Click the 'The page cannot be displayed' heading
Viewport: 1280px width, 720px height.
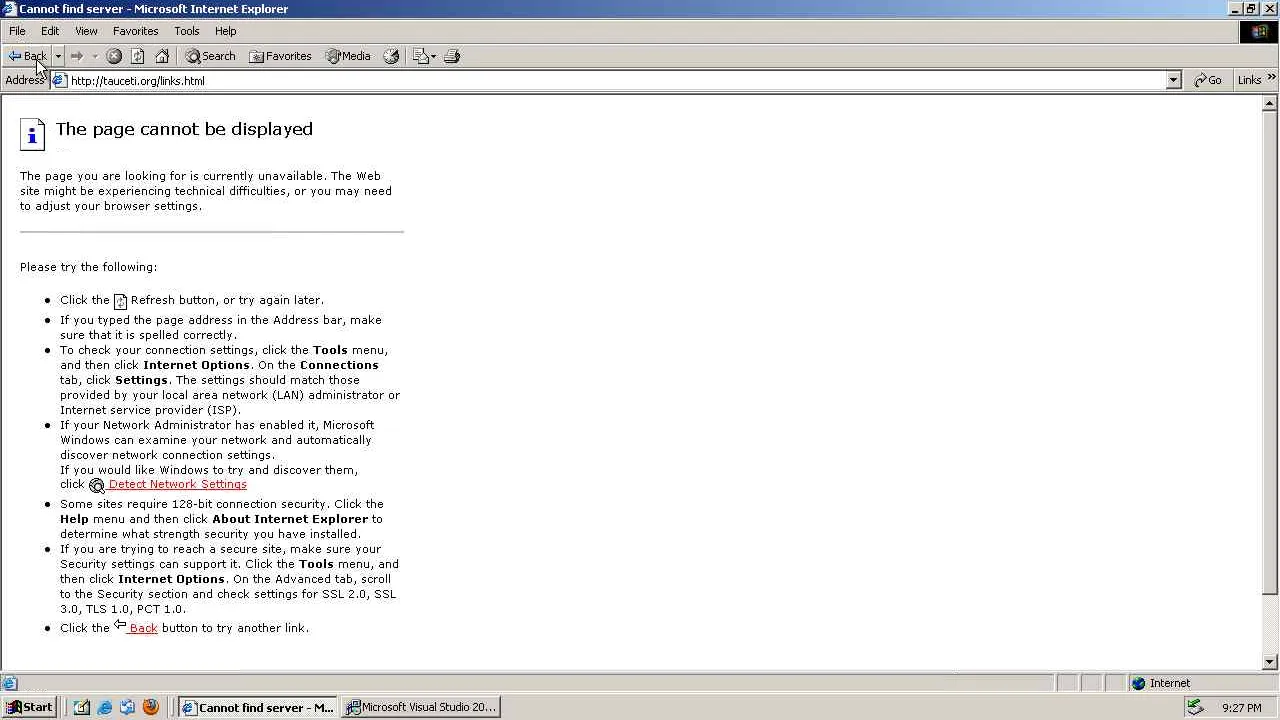[x=184, y=129]
